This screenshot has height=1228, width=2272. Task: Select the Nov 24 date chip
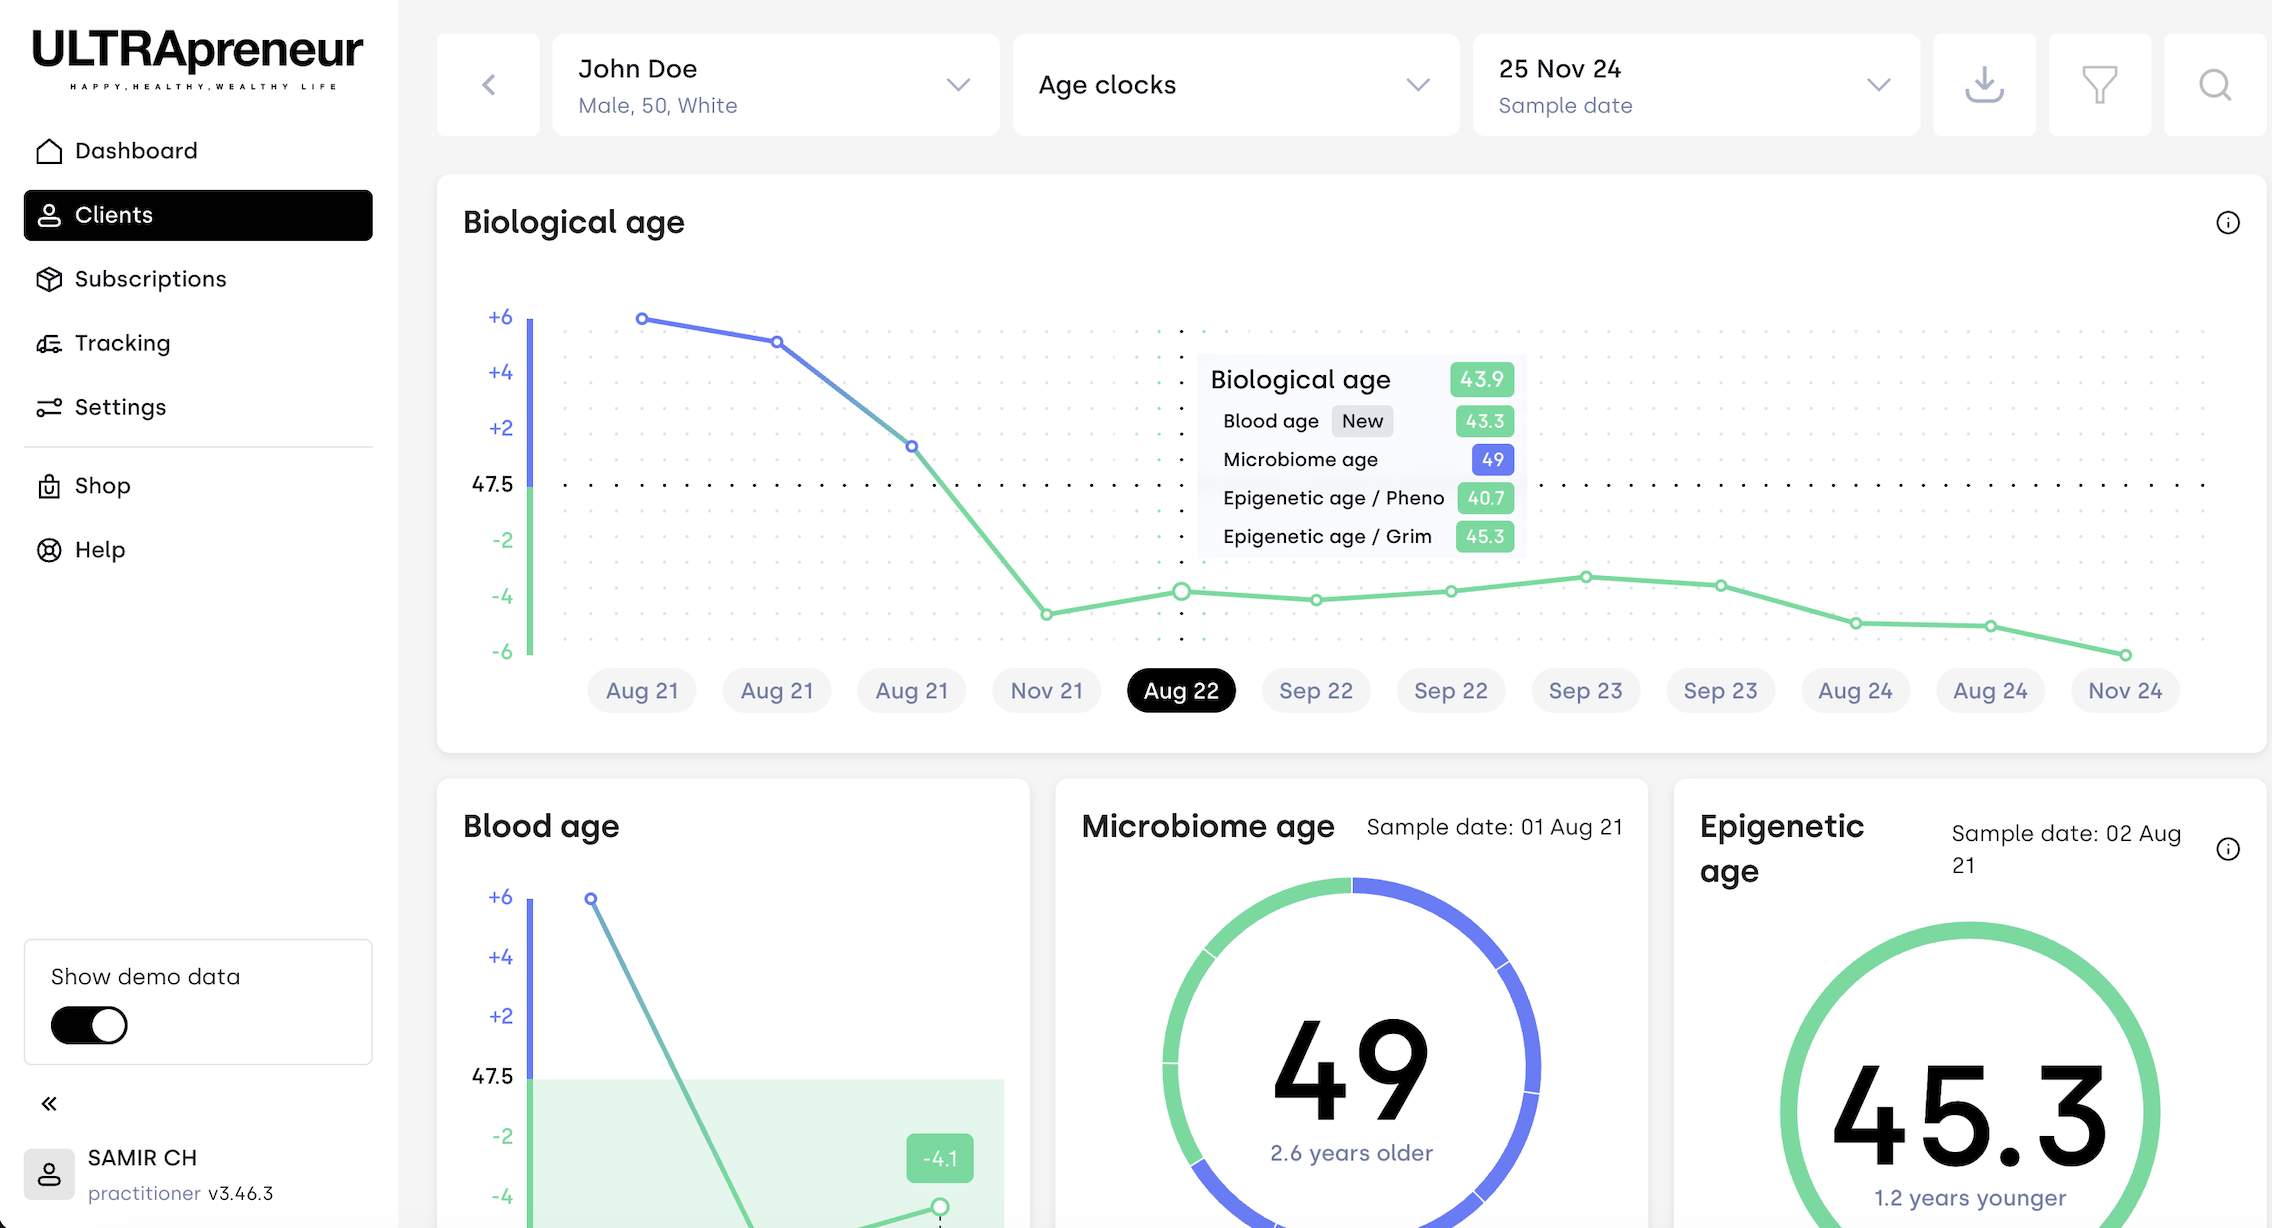2125,691
